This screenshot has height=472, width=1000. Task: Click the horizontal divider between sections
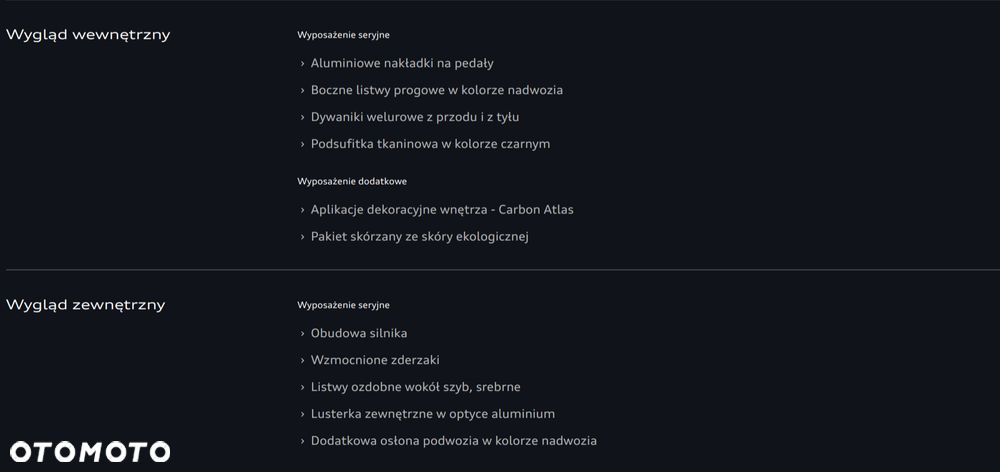pos(500,270)
